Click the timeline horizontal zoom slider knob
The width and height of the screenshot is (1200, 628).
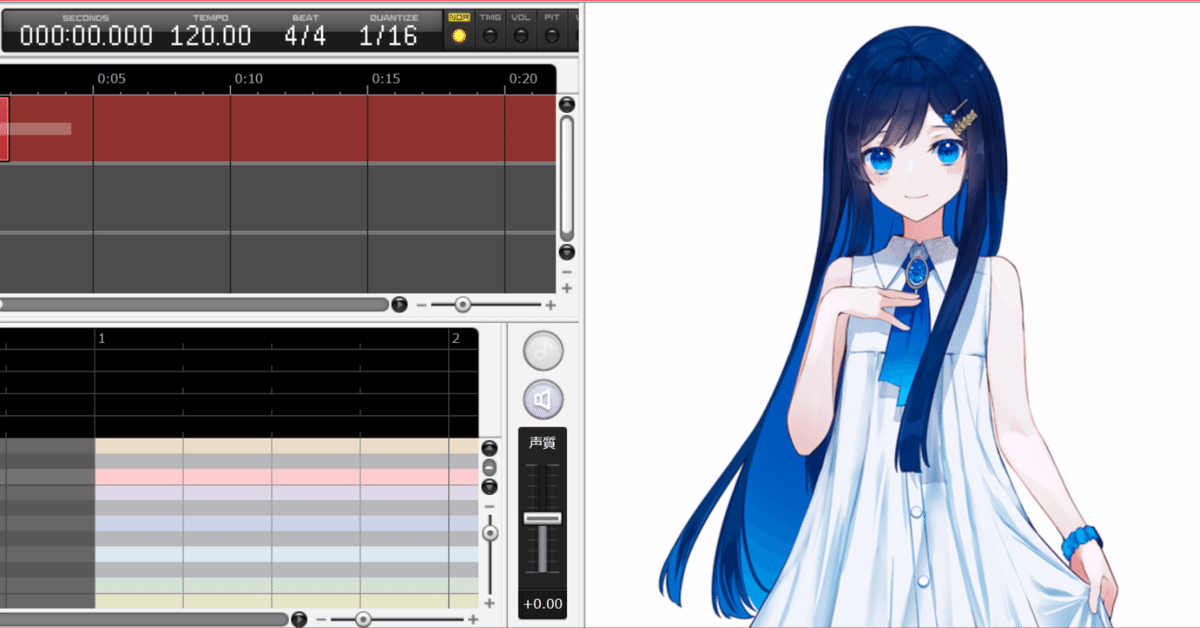pyautogui.click(x=463, y=304)
